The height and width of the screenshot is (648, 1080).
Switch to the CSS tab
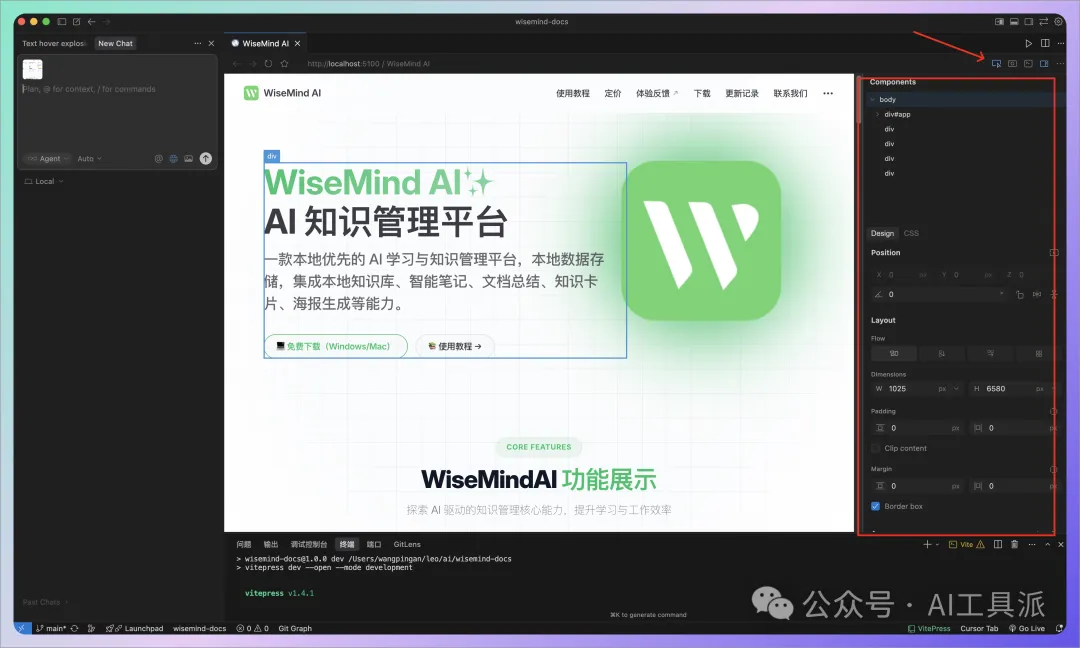tap(911, 233)
